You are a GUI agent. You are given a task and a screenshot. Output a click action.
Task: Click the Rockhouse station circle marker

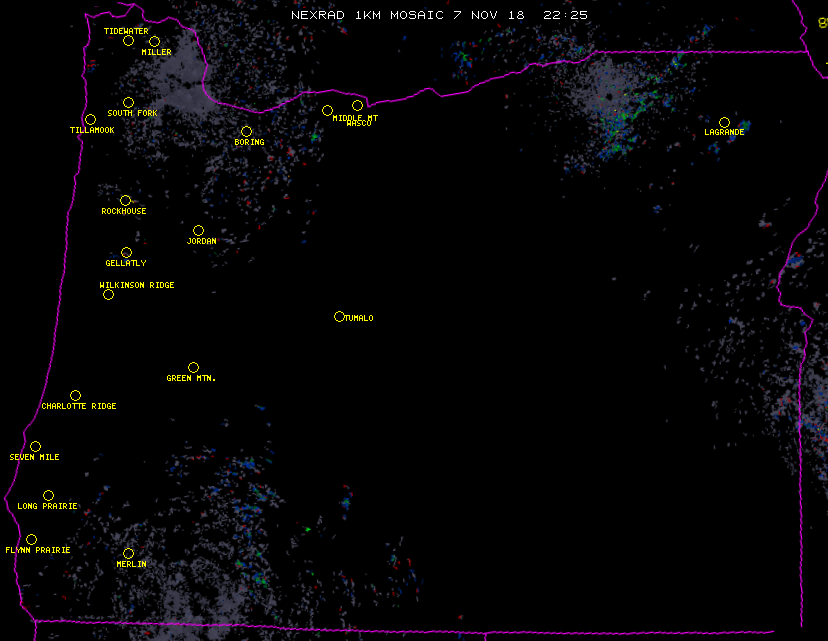click(x=125, y=201)
